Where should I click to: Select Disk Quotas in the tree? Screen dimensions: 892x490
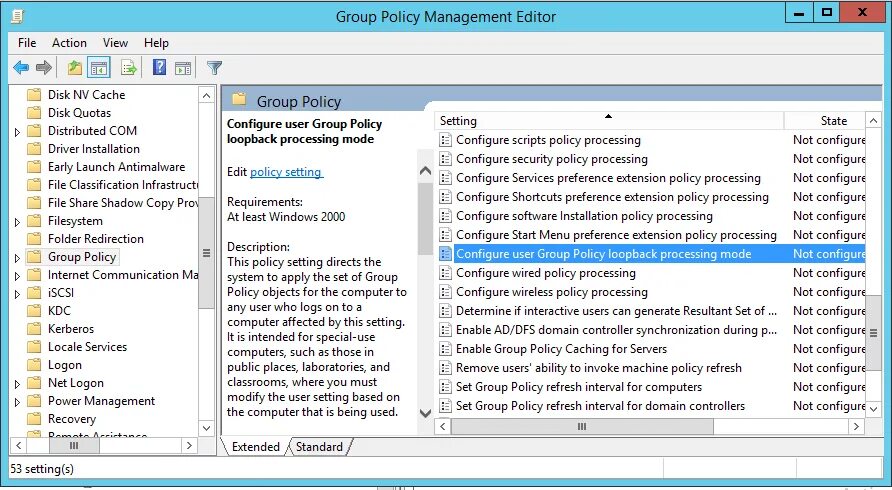[x=79, y=113]
